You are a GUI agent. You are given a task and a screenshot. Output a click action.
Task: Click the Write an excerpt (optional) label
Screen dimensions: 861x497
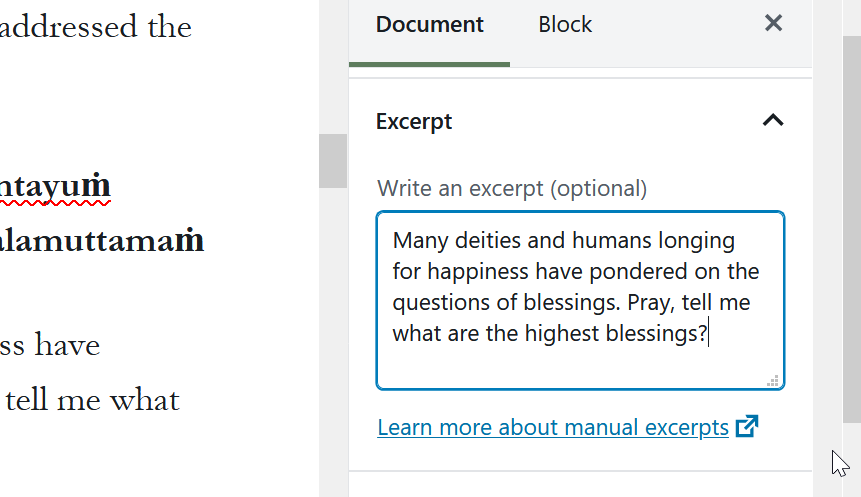(512, 188)
